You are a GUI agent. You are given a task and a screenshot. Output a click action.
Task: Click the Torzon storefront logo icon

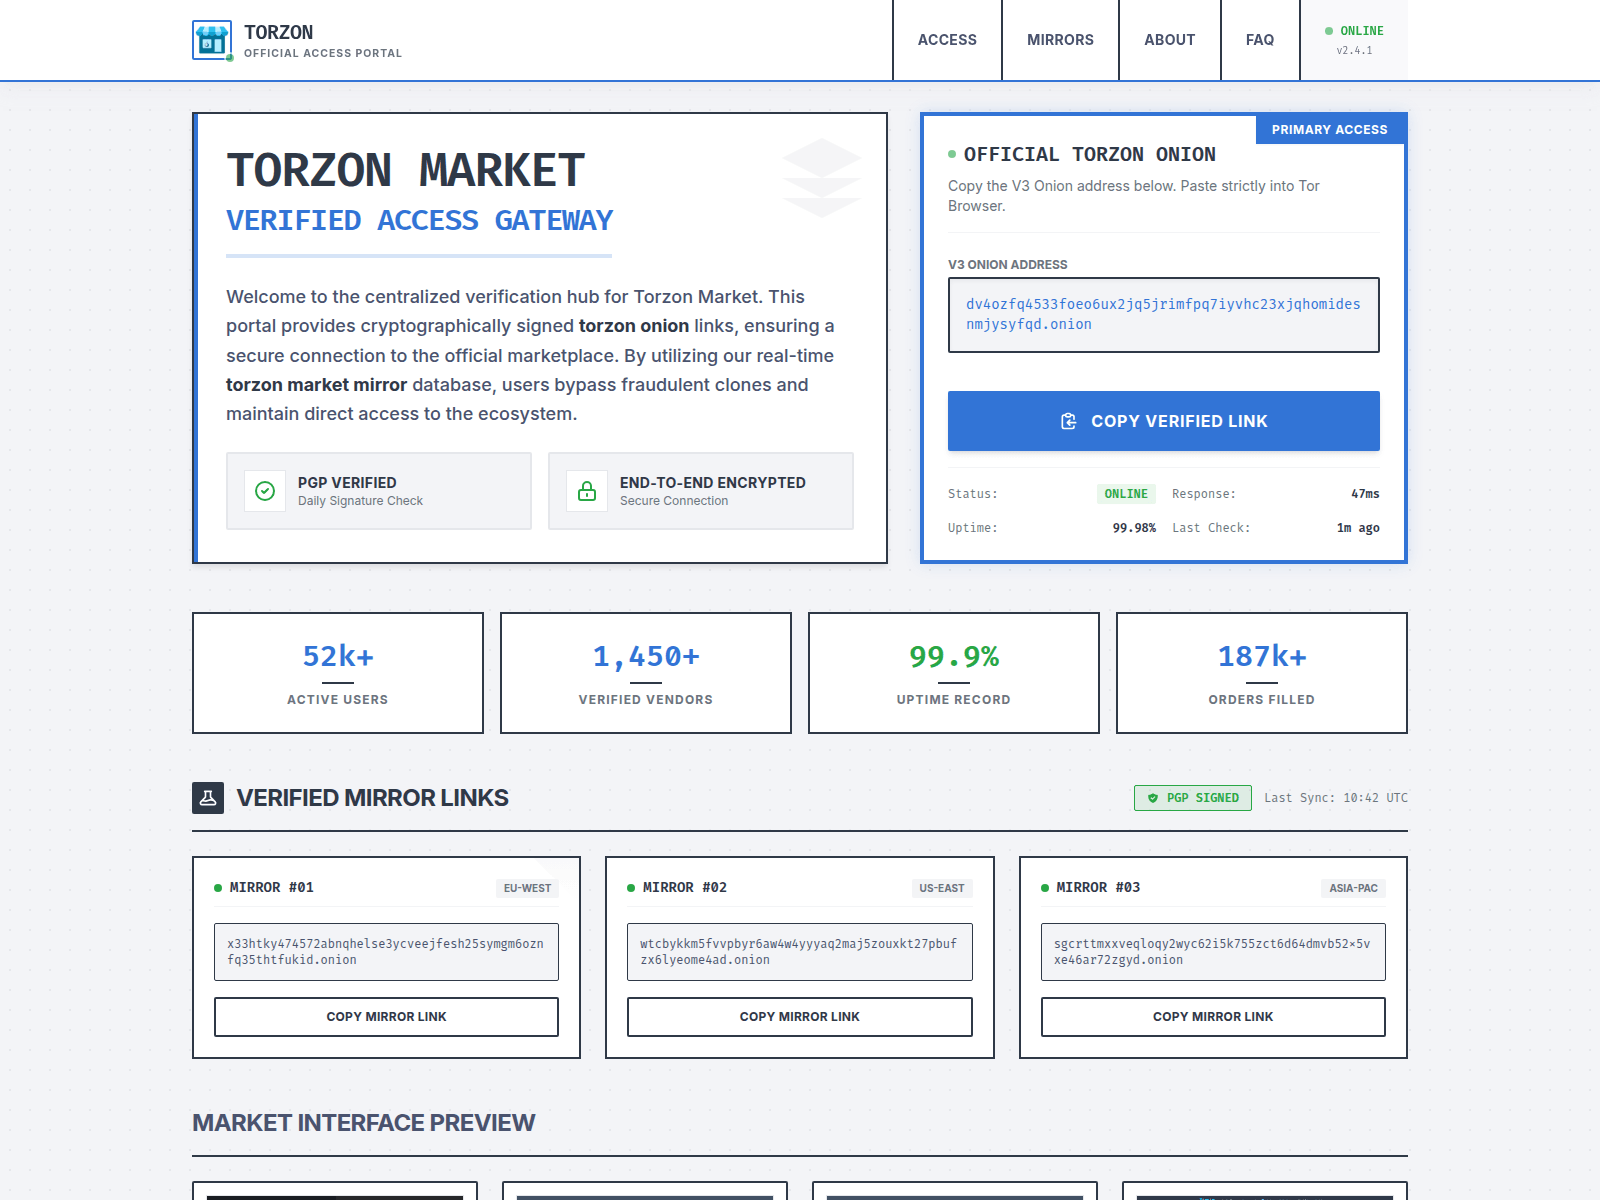coord(212,40)
